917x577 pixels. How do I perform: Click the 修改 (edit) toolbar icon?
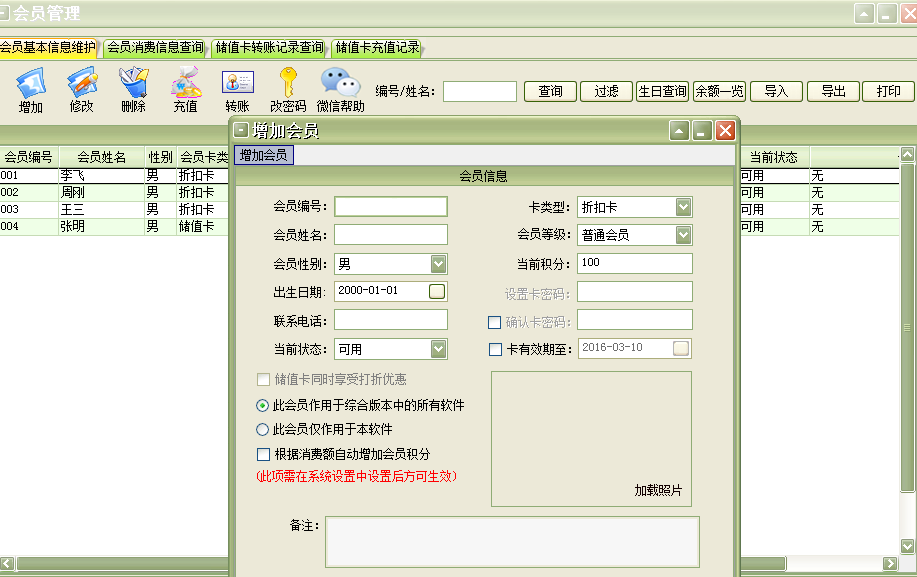81,83
